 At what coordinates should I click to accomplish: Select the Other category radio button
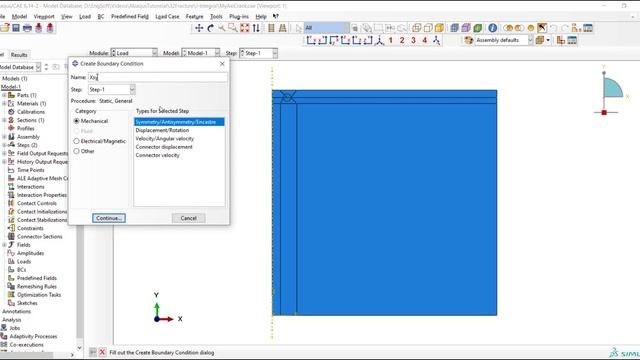76,151
